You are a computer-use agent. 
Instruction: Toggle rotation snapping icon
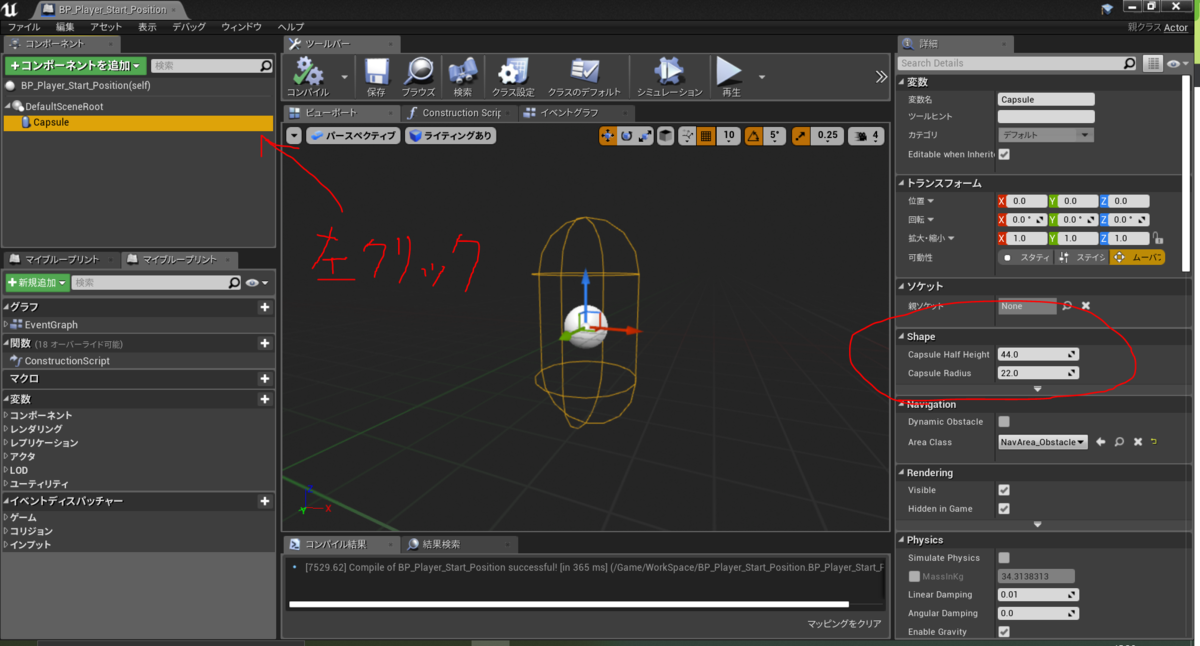click(x=752, y=136)
